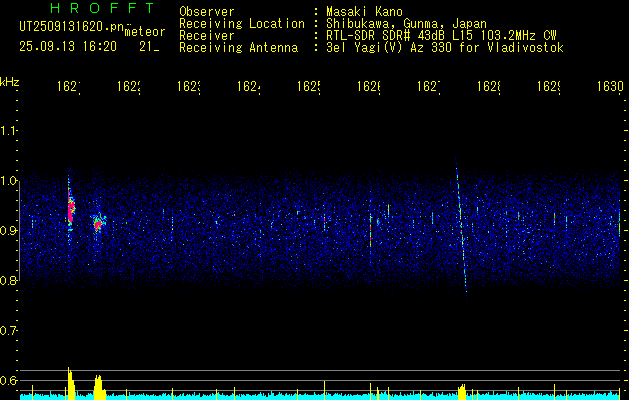This screenshot has height=400, width=629.
Task: Click the 3el Yagi antenna description
Action: tap(445, 48)
